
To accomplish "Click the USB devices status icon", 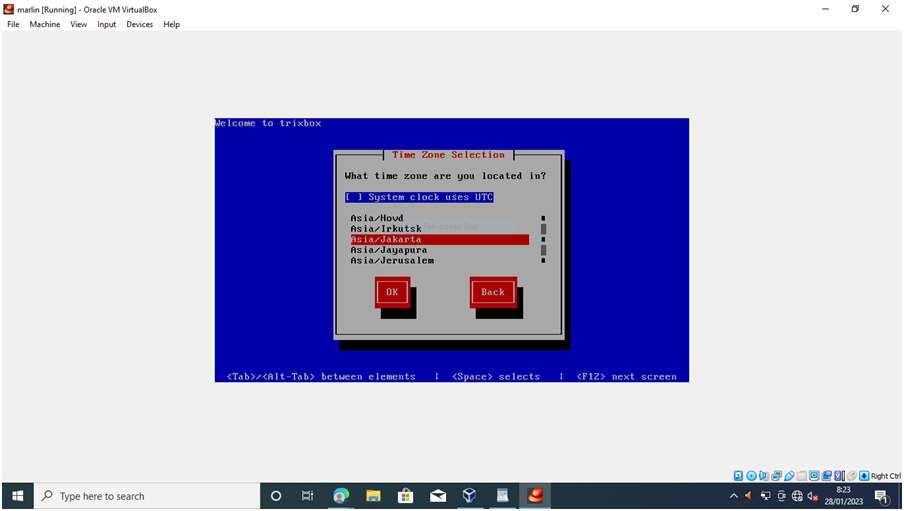I will point(789,476).
